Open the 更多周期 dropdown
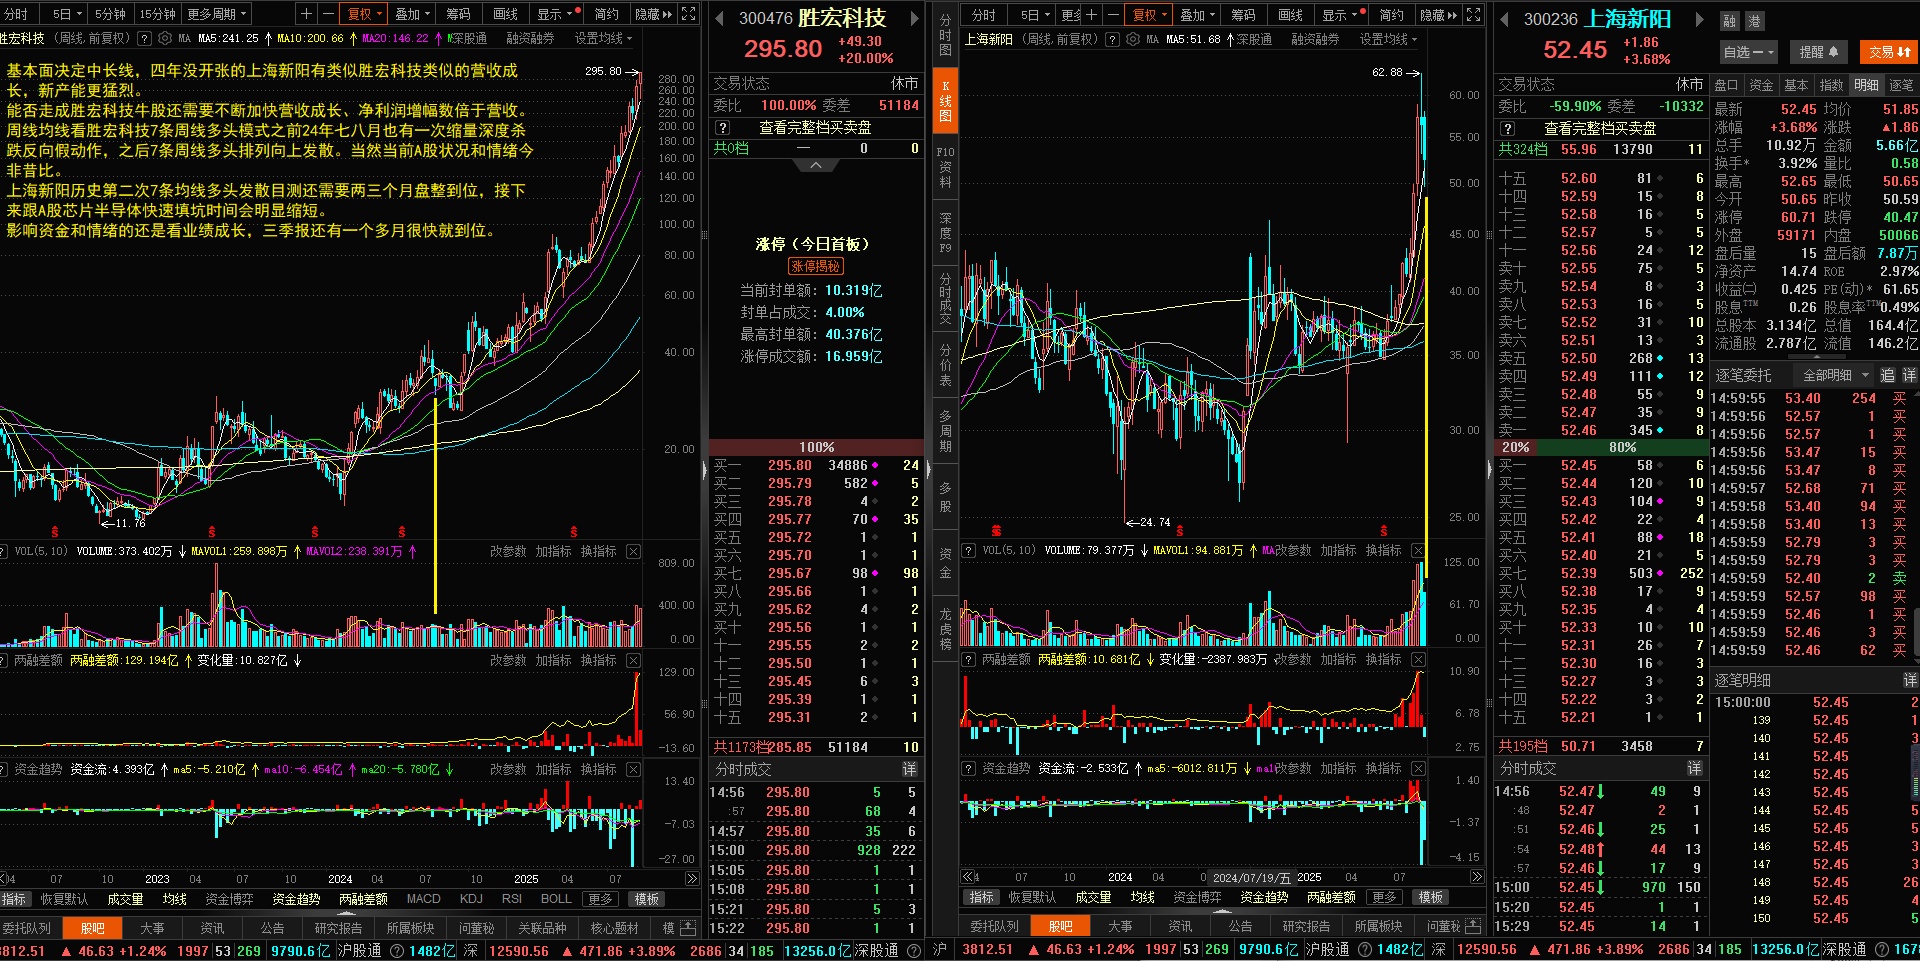The image size is (1920, 961). tap(216, 14)
